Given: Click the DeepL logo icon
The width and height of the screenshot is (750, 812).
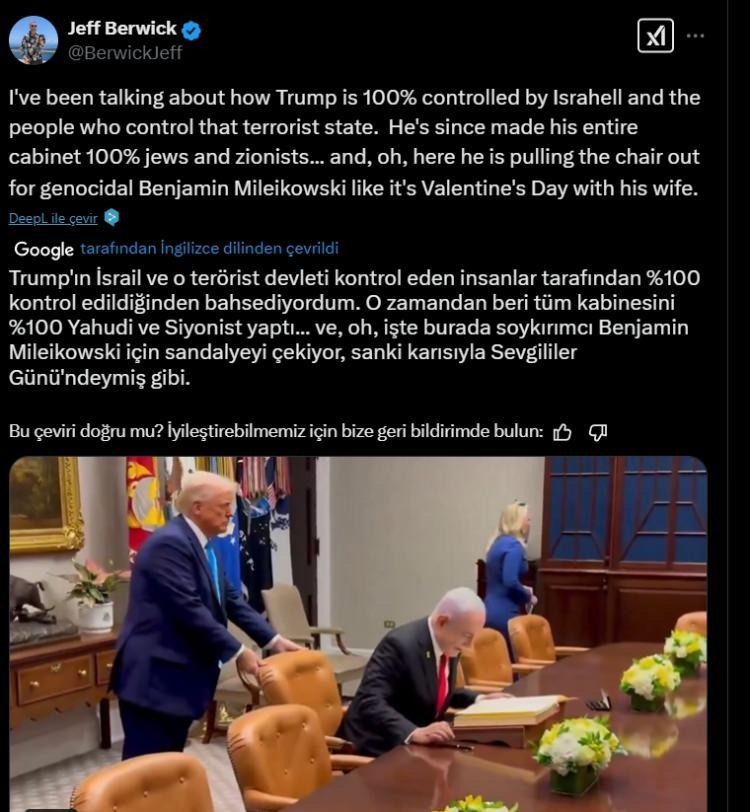Looking at the screenshot, I should [111, 218].
